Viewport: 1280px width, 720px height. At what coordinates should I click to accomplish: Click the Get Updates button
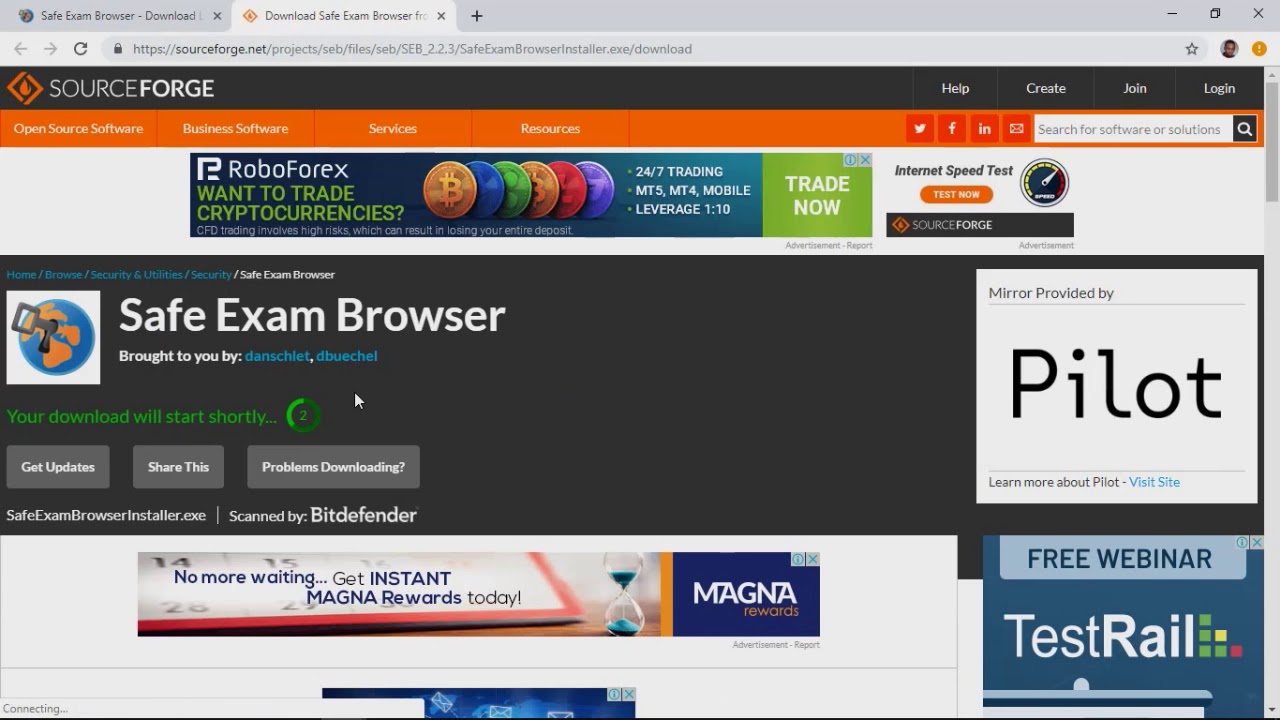[x=58, y=467]
